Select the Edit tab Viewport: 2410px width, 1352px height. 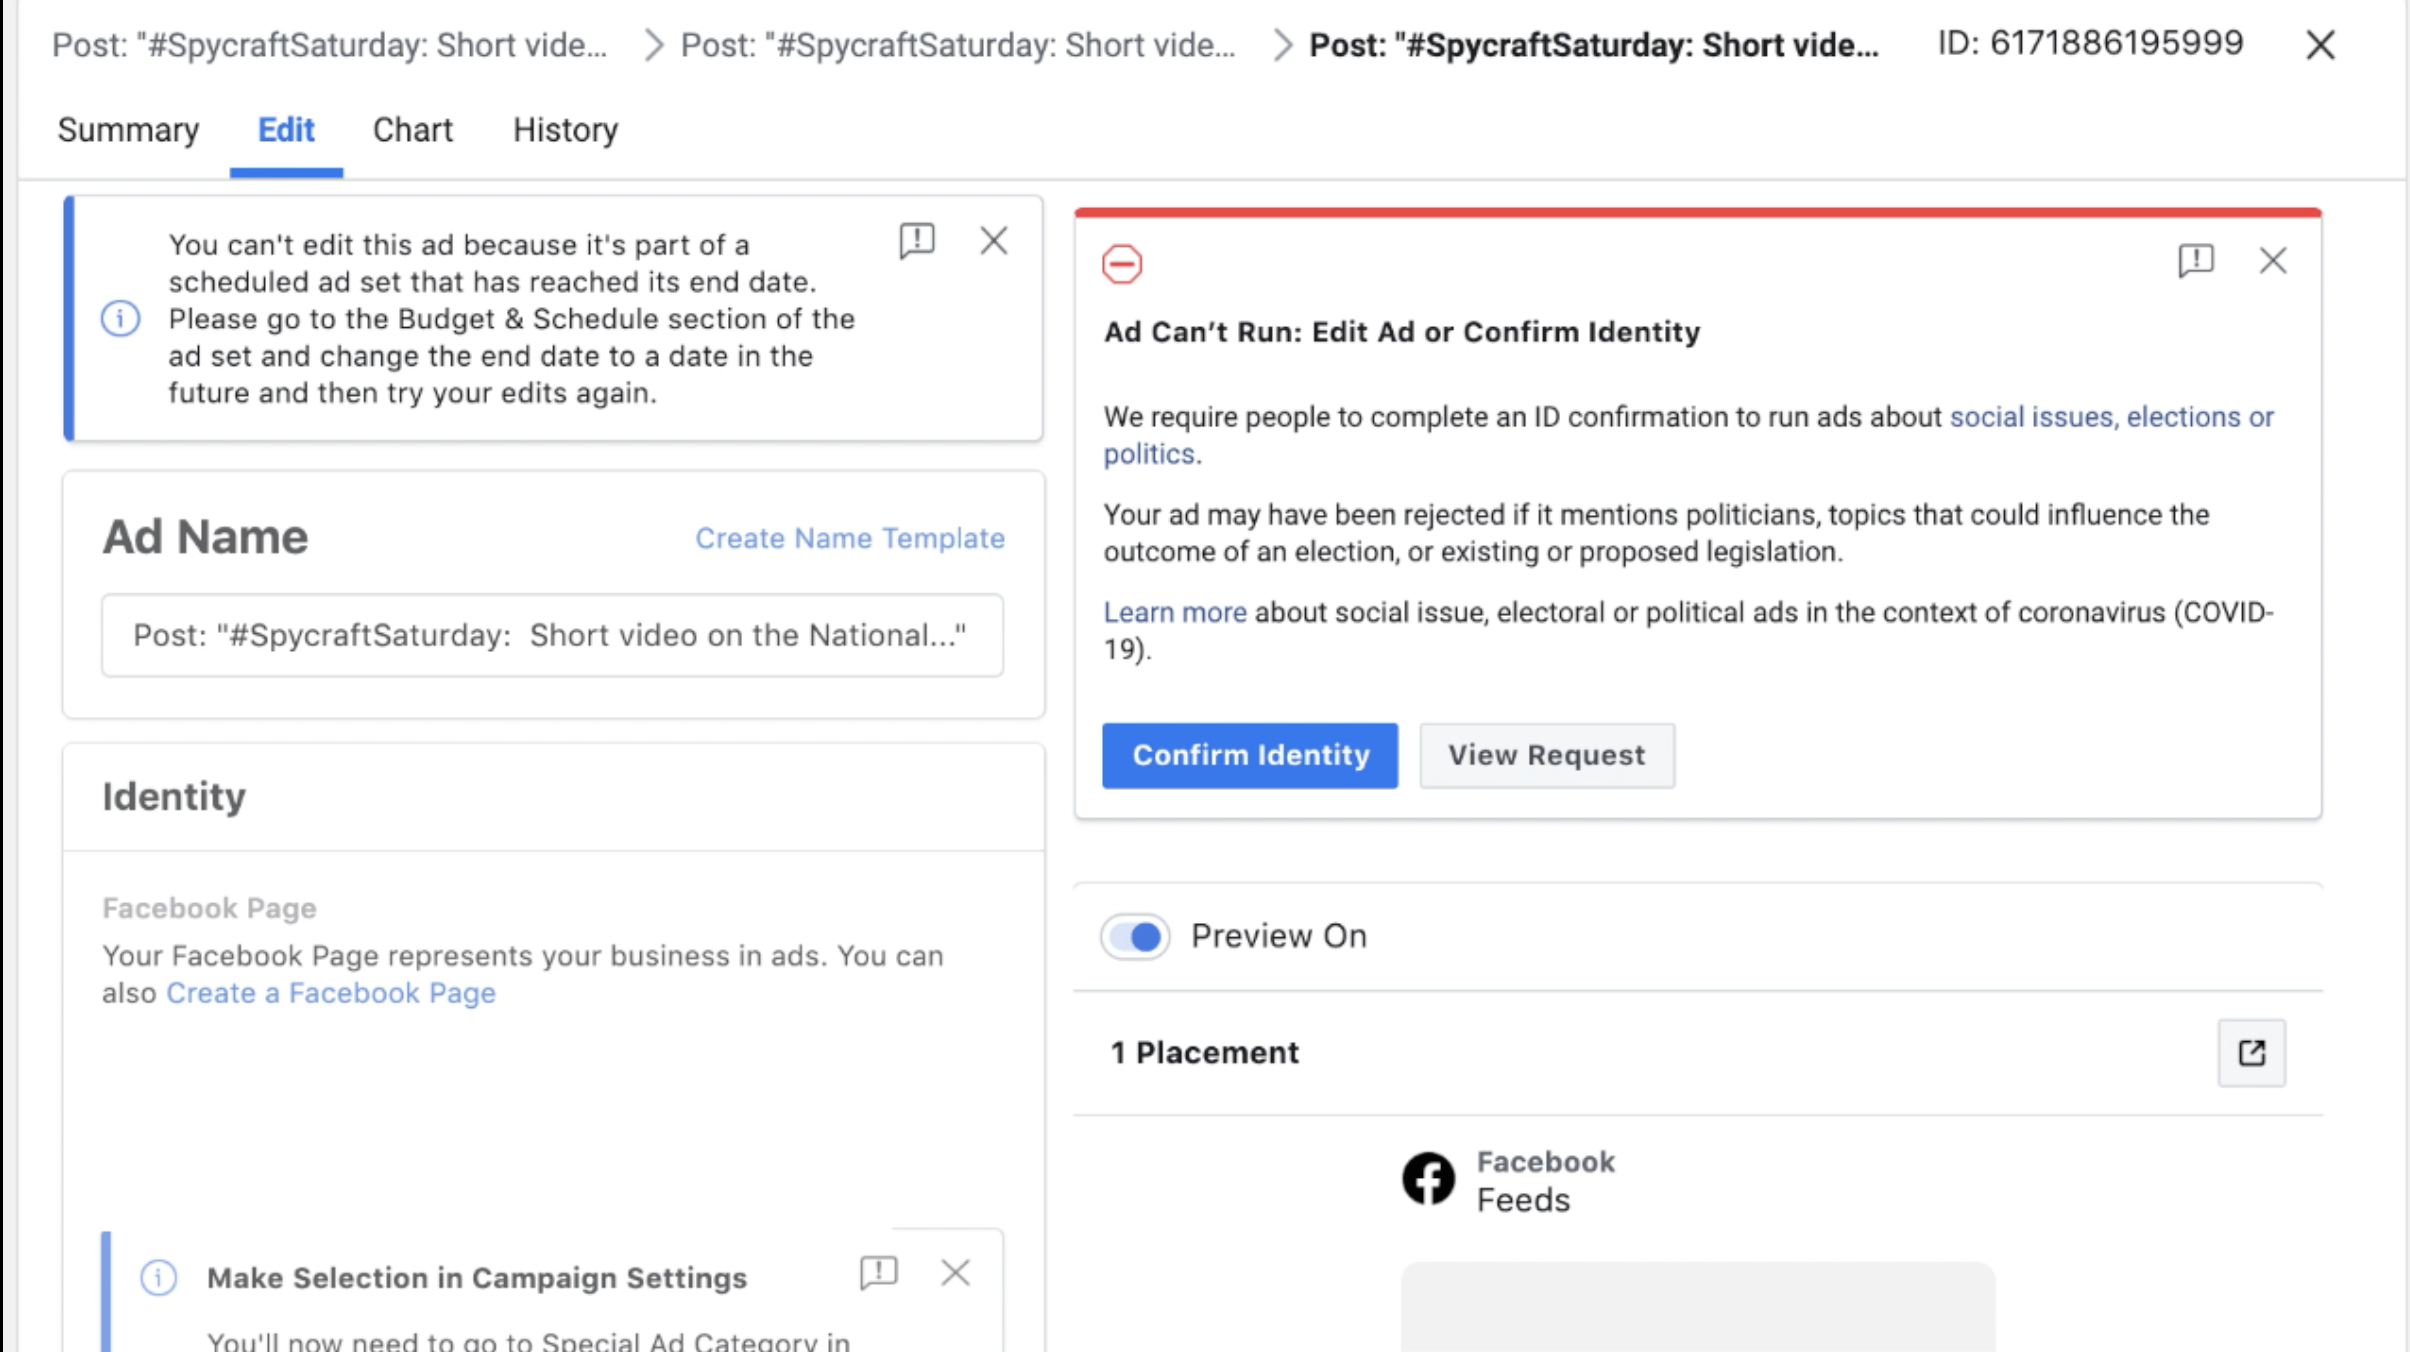coord(286,130)
